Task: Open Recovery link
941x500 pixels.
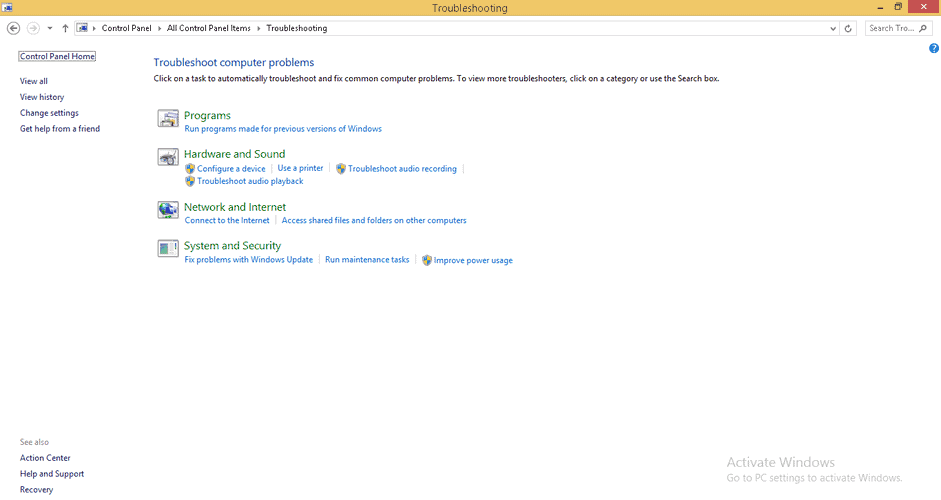Action: click(36, 490)
